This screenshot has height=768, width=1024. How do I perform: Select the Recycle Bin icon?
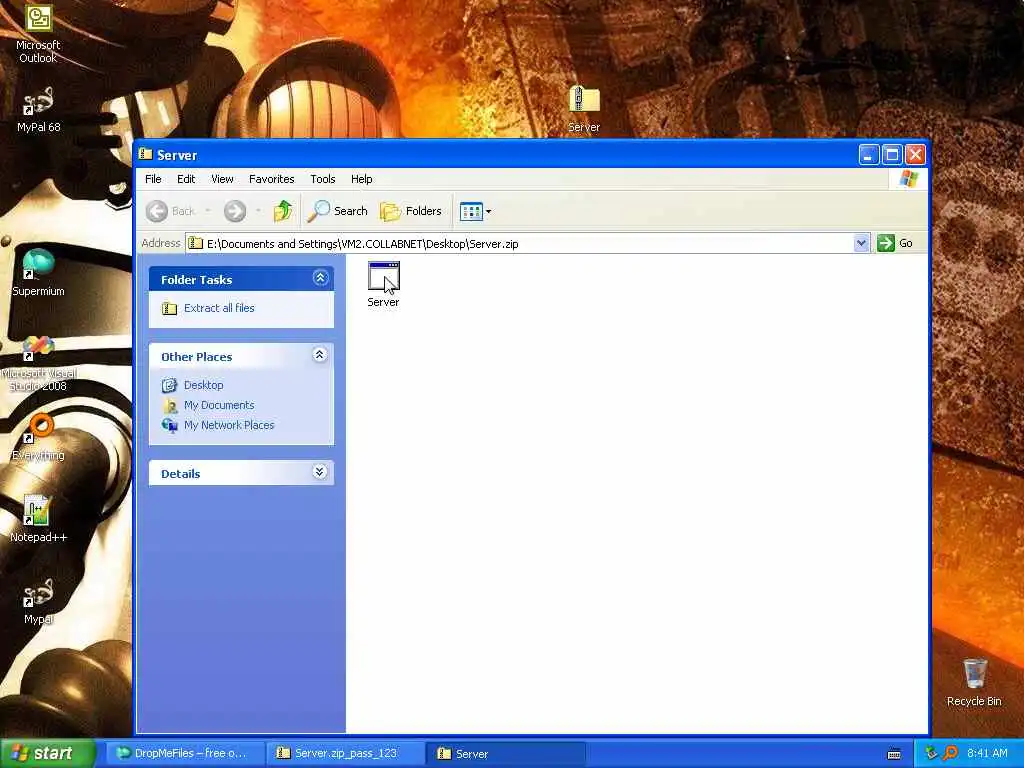(x=974, y=682)
